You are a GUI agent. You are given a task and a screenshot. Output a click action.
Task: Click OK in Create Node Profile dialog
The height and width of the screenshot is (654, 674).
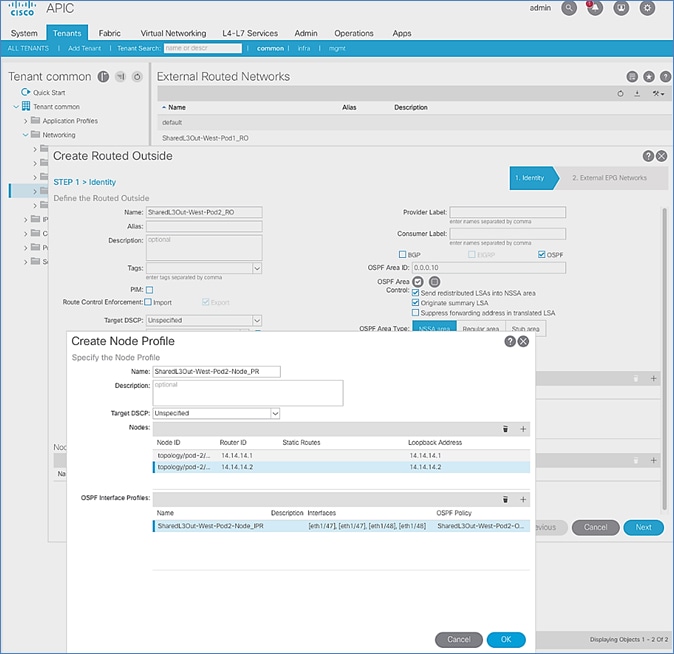506,639
